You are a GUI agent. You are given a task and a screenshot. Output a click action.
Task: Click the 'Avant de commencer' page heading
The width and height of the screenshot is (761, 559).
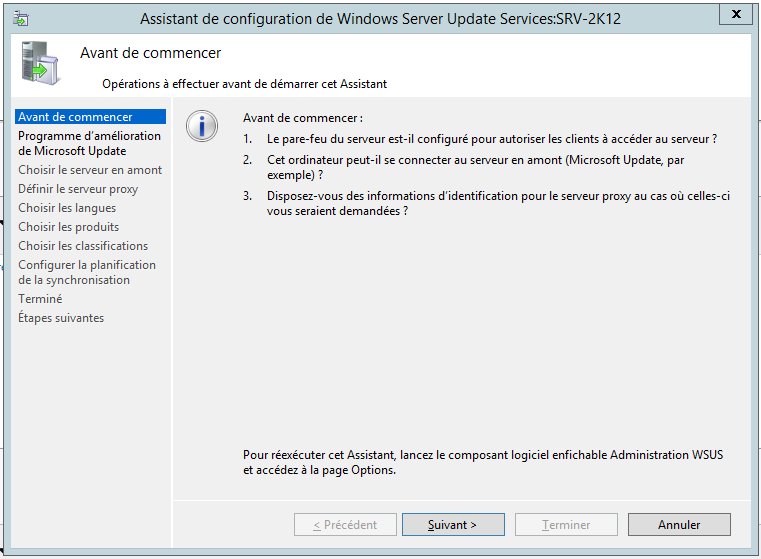click(x=150, y=53)
